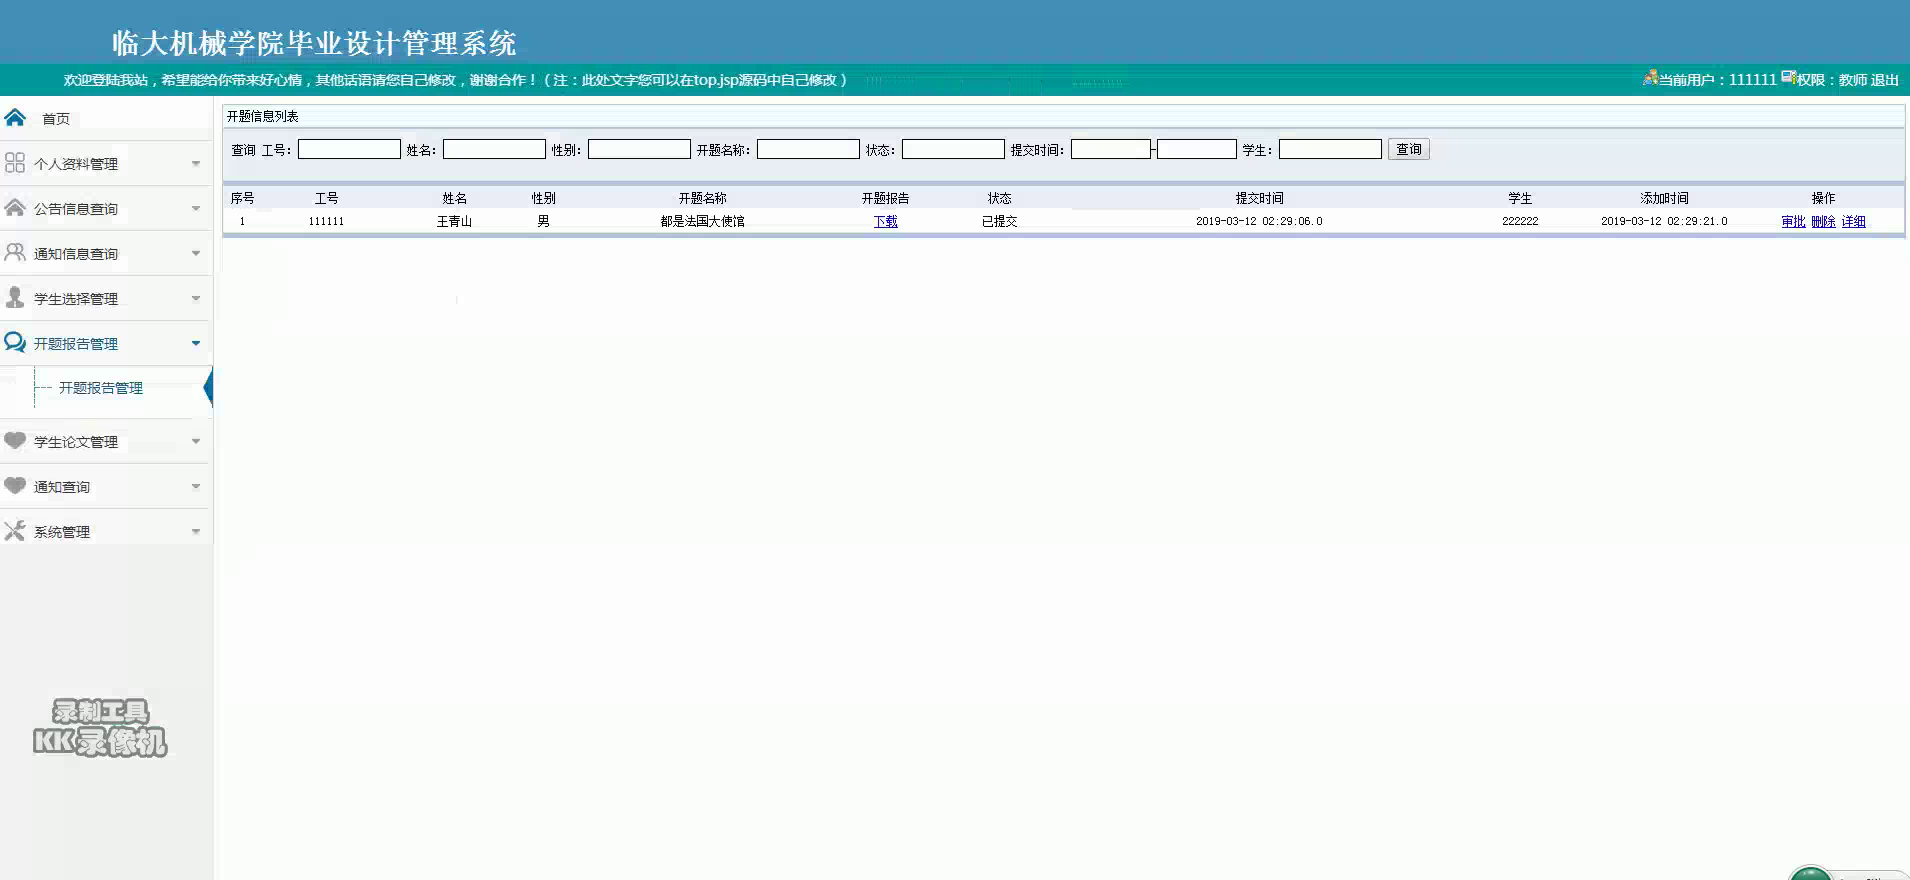Expand the 个人资料管理 dropdown arrow

tap(196, 163)
